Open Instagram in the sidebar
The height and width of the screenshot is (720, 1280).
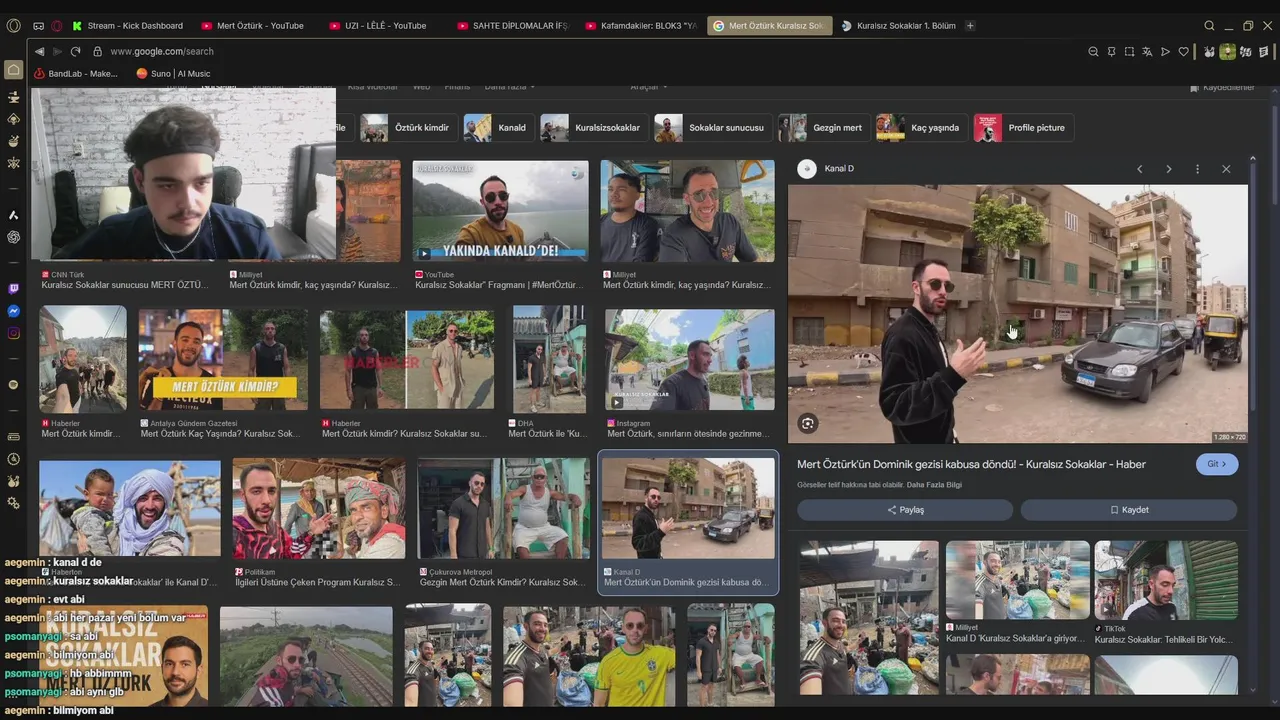[x=13, y=333]
